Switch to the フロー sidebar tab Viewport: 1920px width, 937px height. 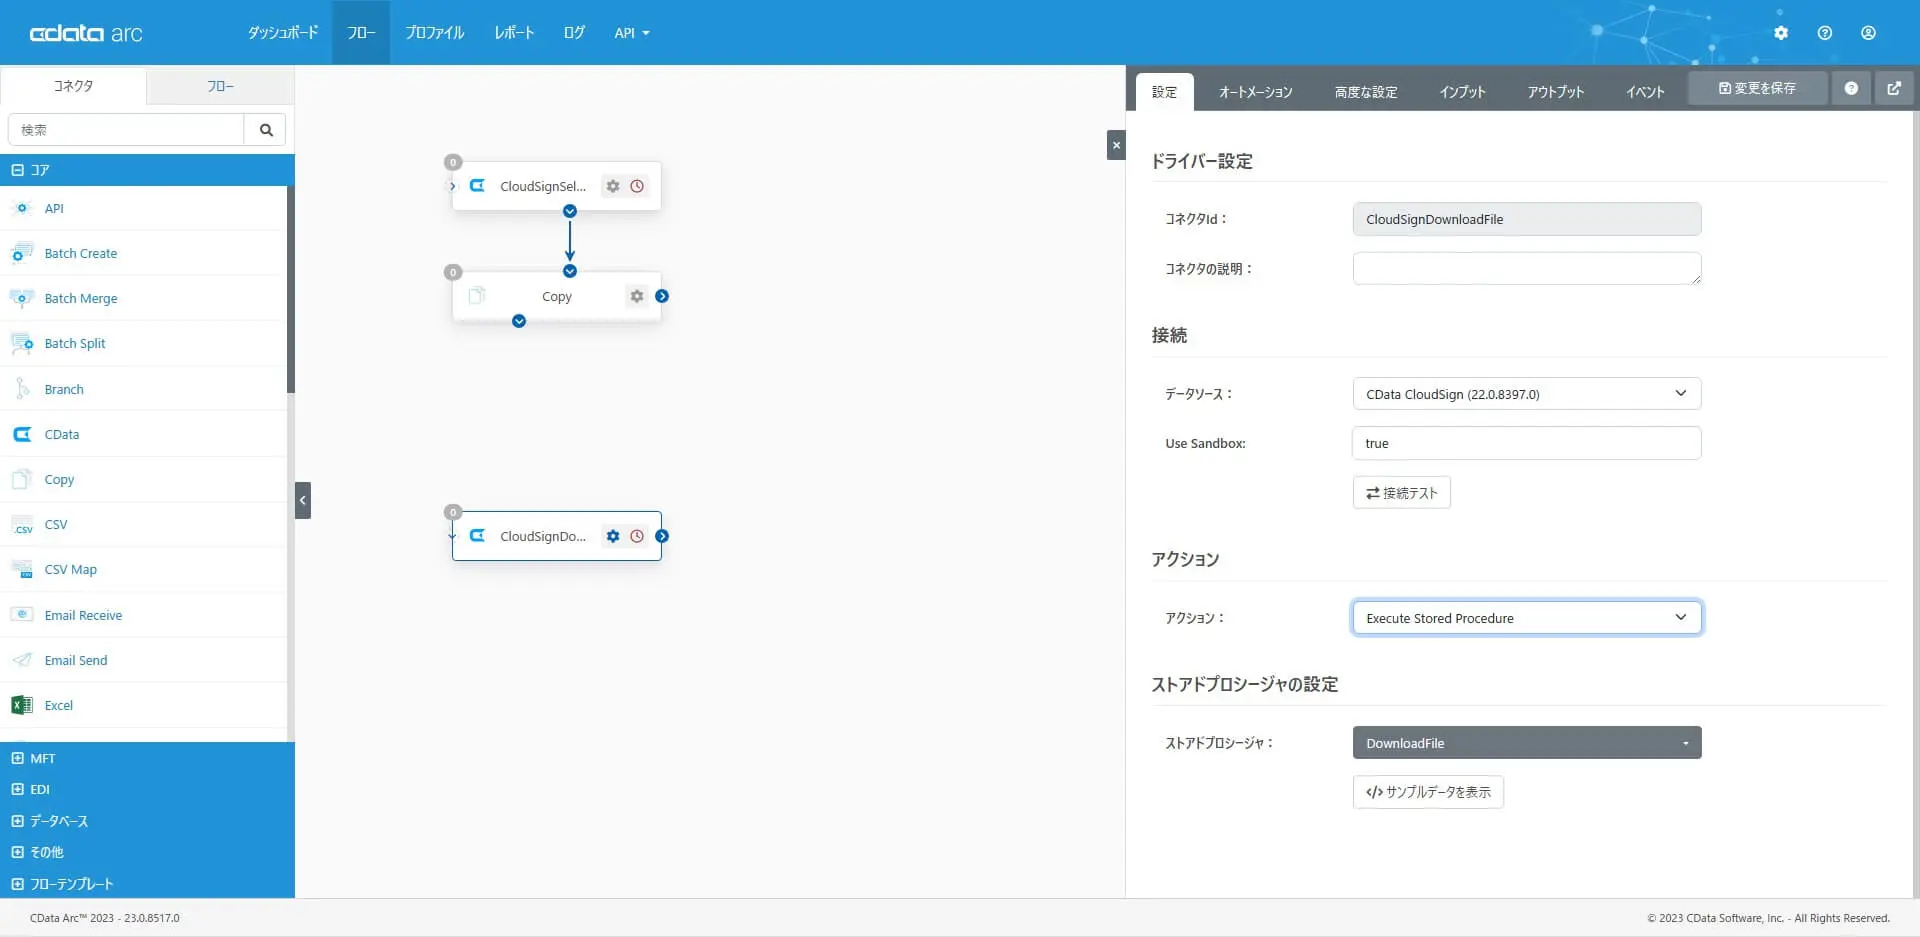click(x=220, y=86)
